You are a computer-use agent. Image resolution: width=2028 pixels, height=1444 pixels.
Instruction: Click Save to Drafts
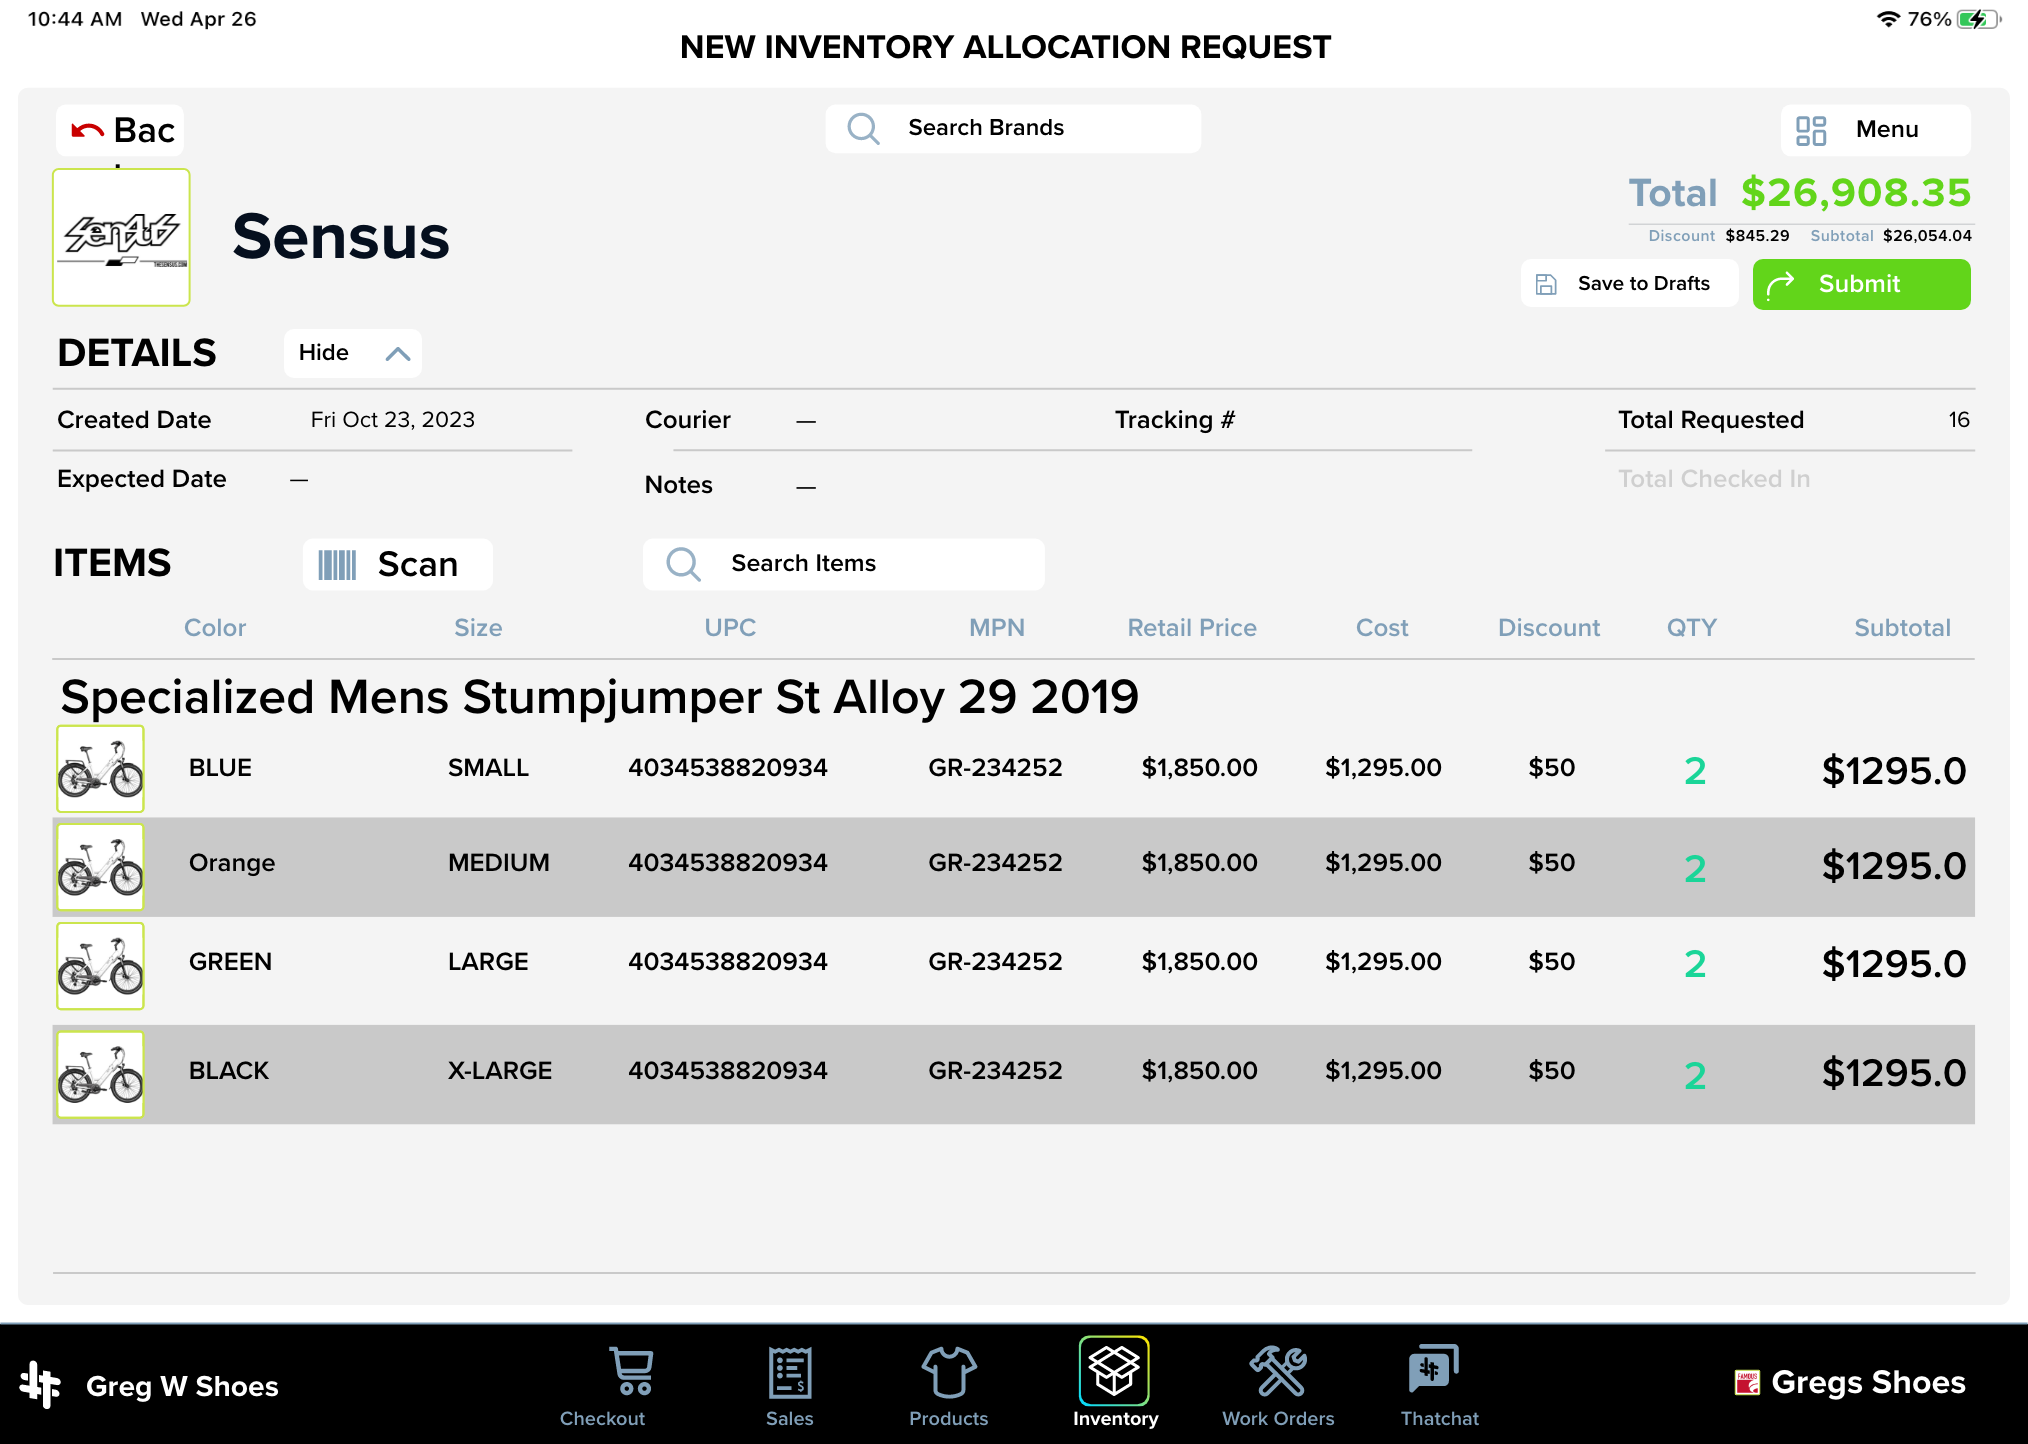(1629, 284)
